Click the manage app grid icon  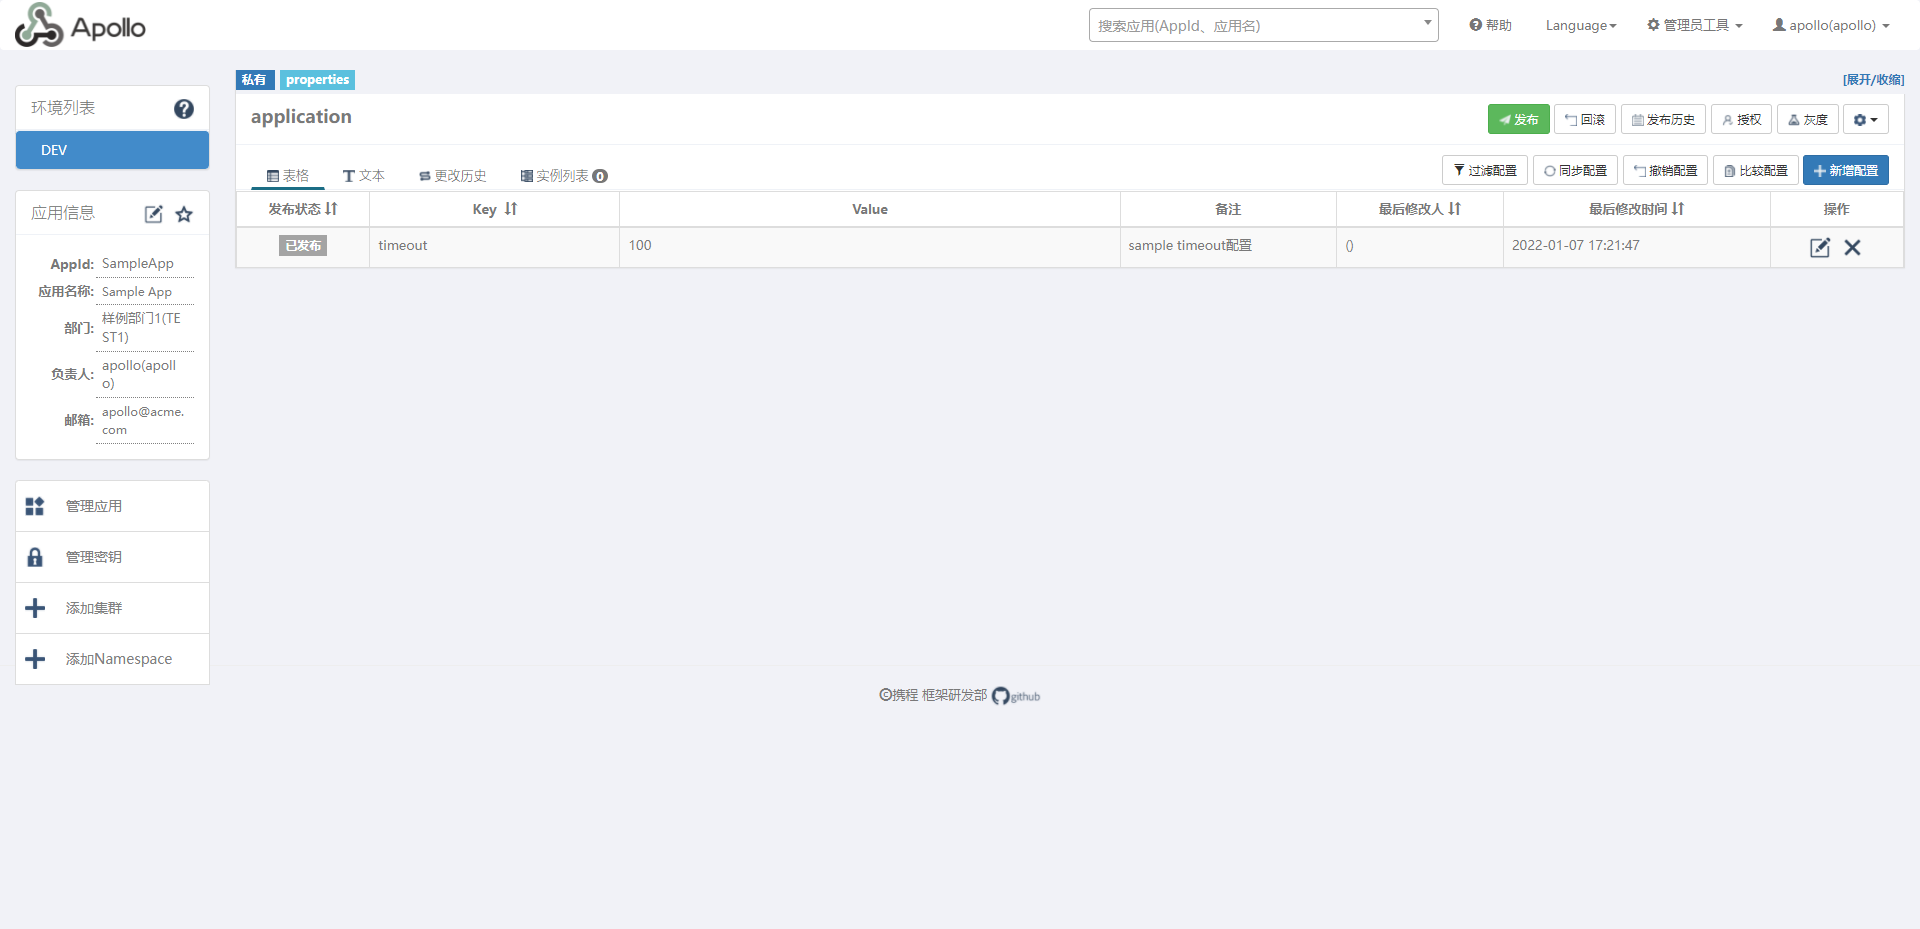coord(35,506)
